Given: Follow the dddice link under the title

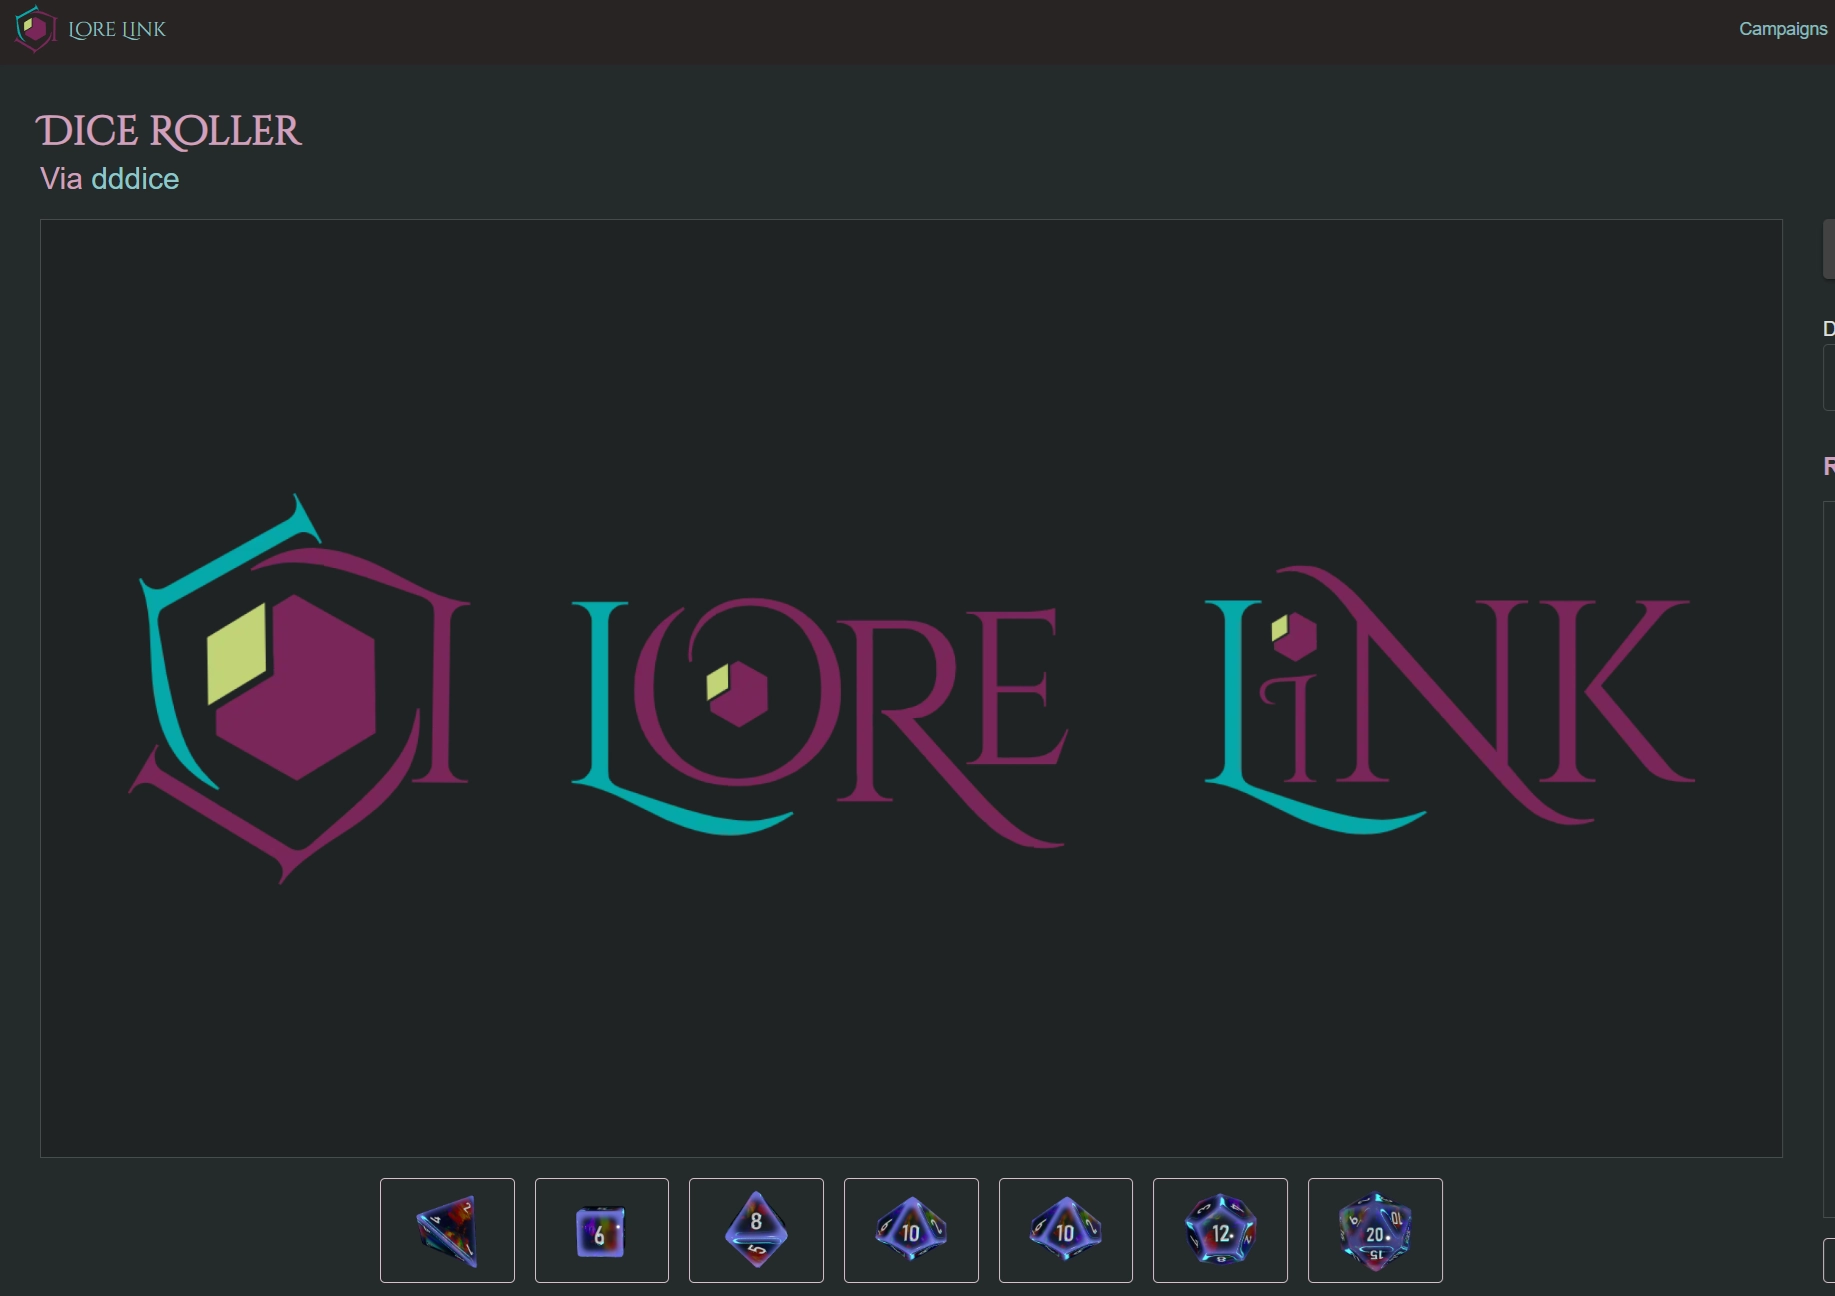Looking at the screenshot, I should pos(135,179).
